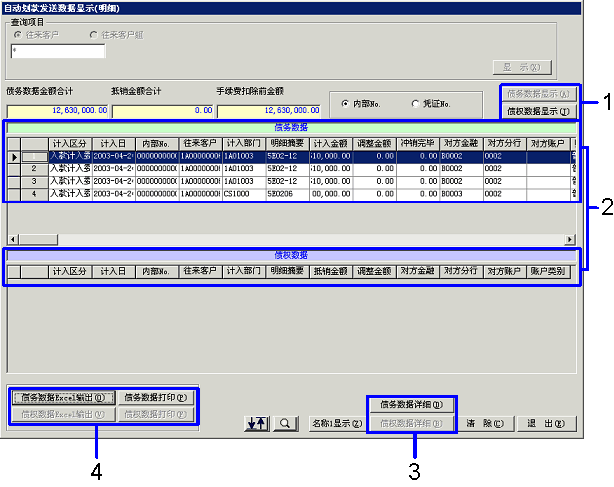Click the 债权数据打印 button

point(155,414)
